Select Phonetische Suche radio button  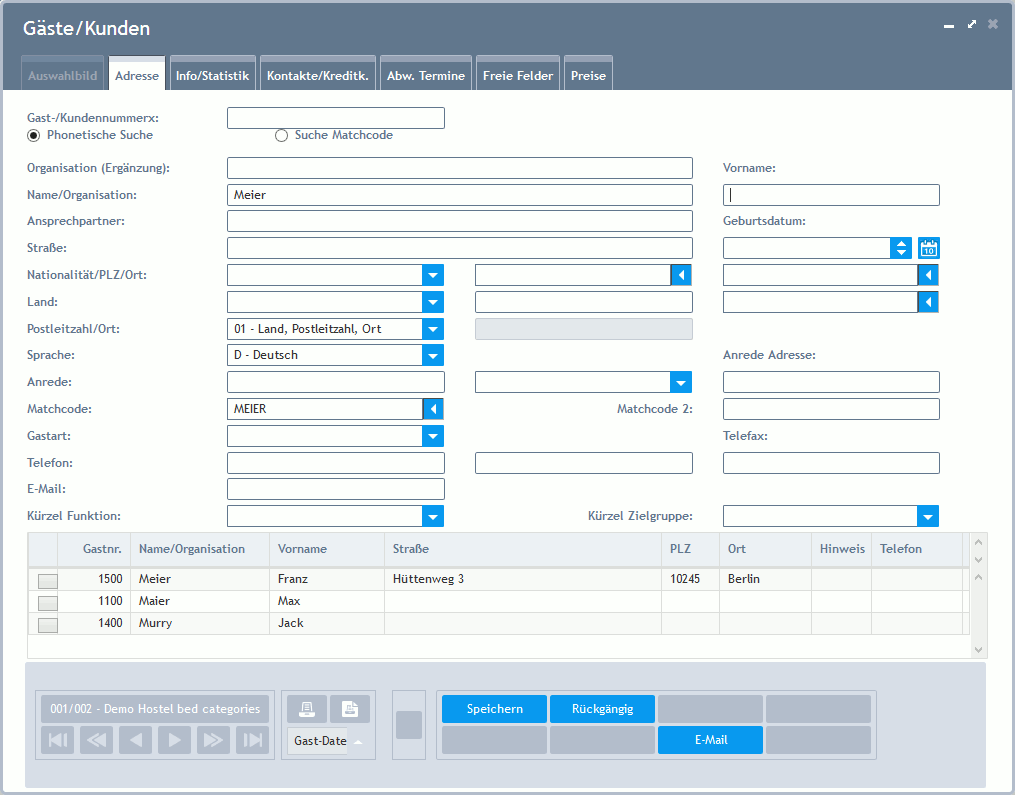pyautogui.click(x=33, y=135)
